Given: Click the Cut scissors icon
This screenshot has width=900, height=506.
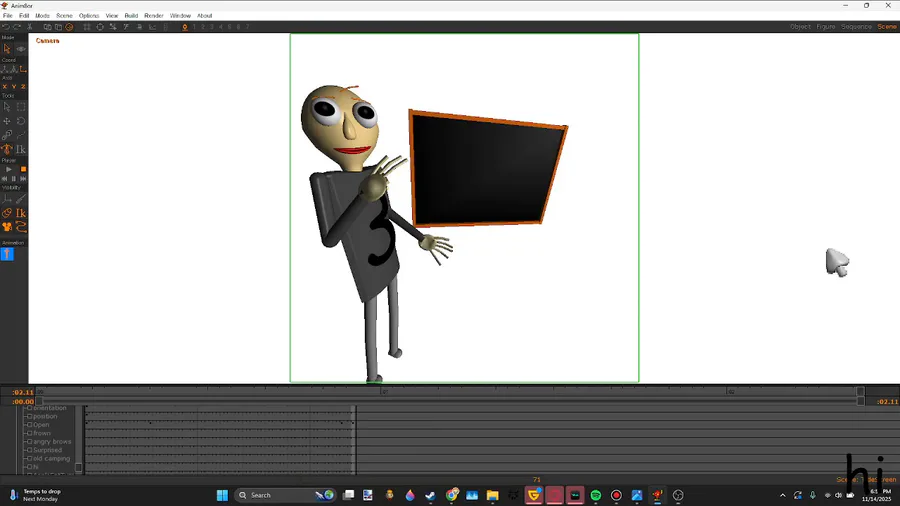Looking at the screenshot, I should tap(30, 27).
